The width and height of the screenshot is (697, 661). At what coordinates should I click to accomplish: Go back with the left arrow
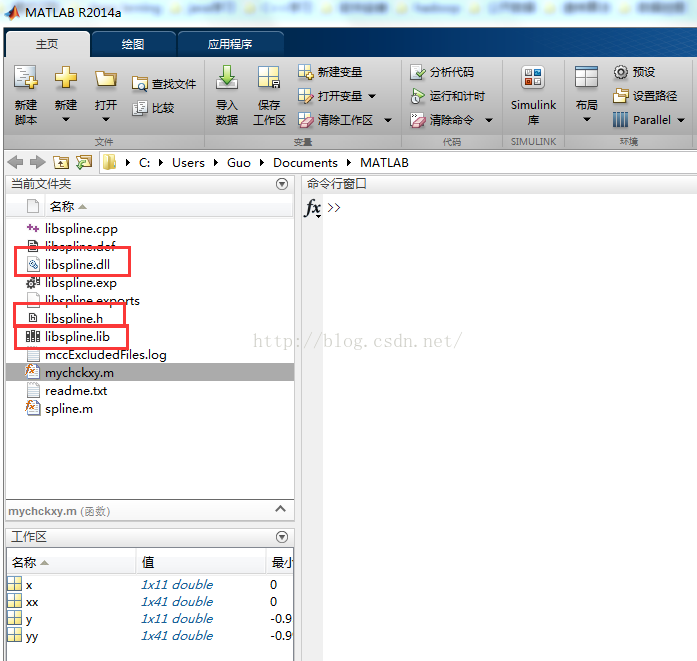(x=16, y=162)
